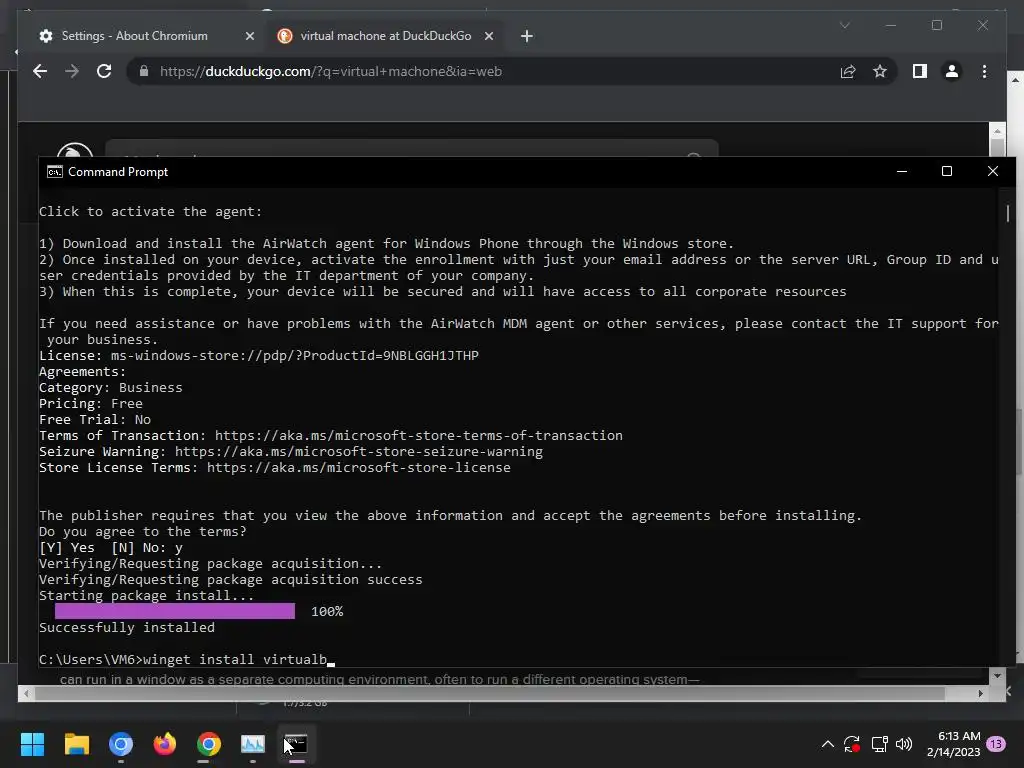The height and width of the screenshot is (768, 1024).
Task: Close the Settings - About Chromium tab
Action: [x=249, y=37]
